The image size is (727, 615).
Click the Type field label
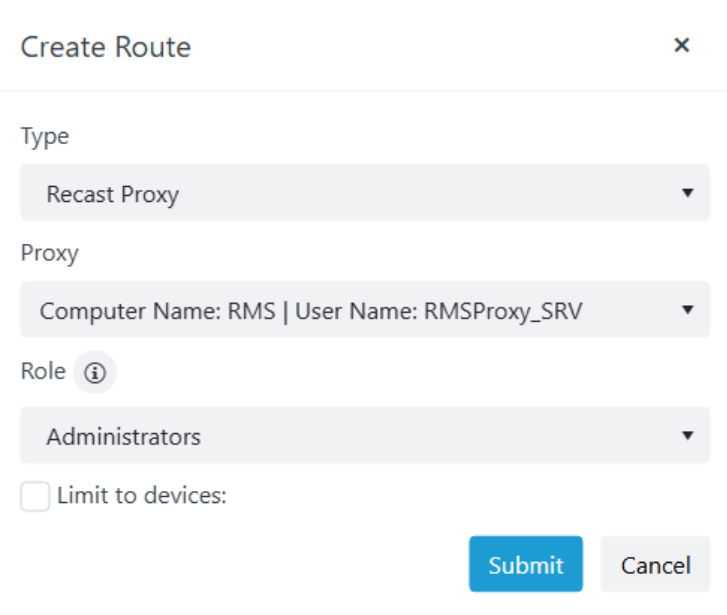[45, 137]
